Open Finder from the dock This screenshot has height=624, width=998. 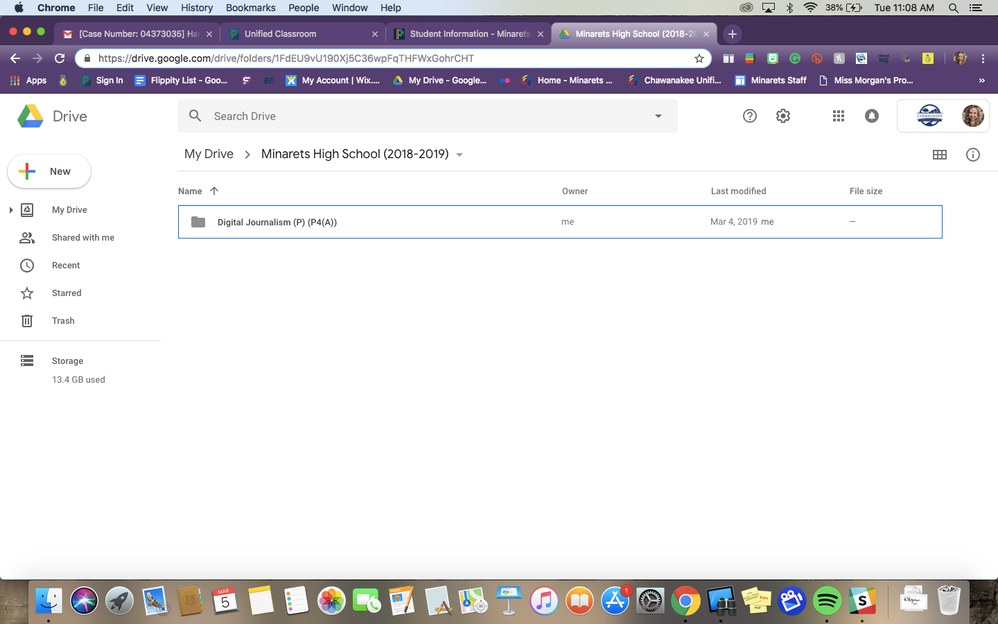coord(48,600)
